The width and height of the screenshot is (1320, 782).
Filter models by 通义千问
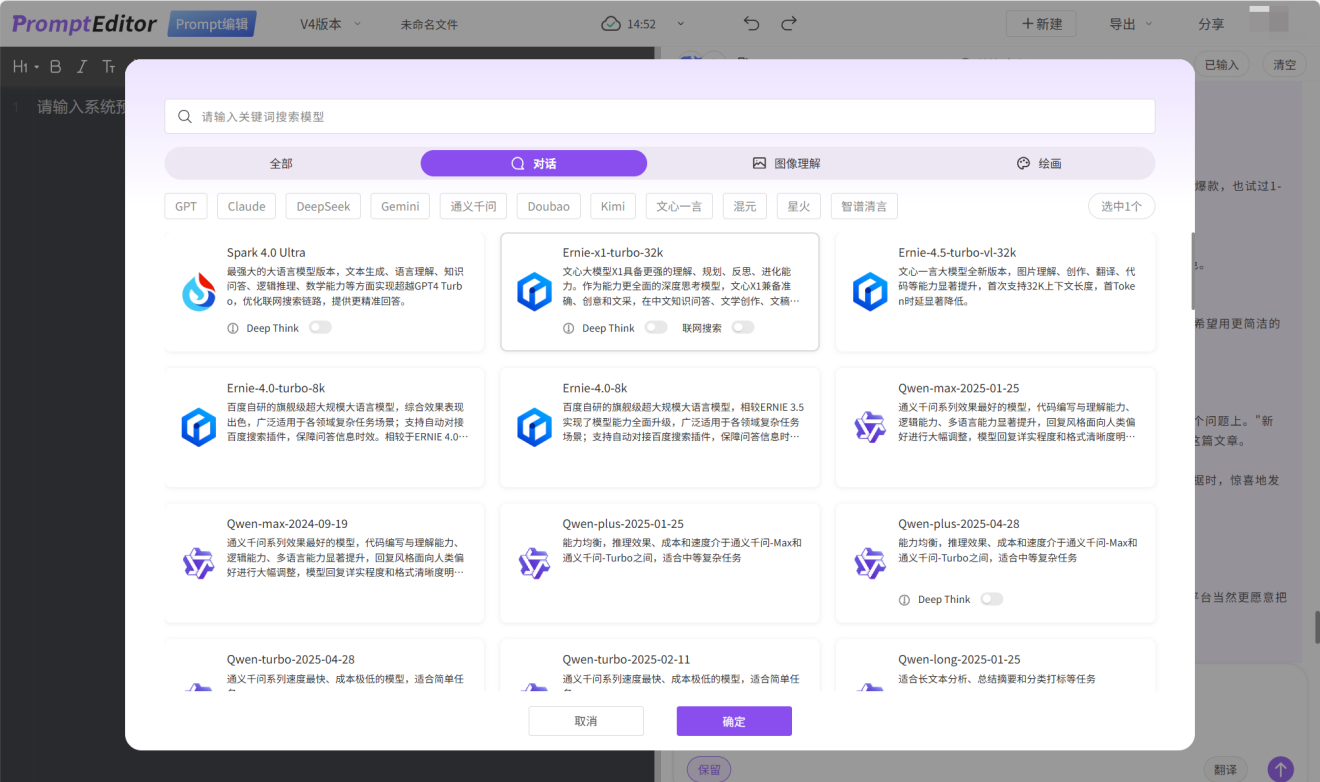tap(473, 206)
